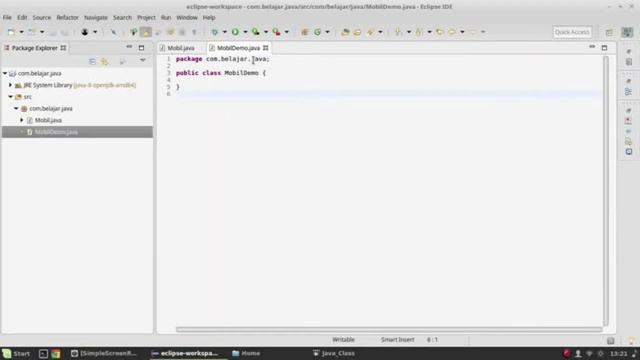Collapse the com.belajar.java project node
Screen dimensions: 640x360
(5, 73)
